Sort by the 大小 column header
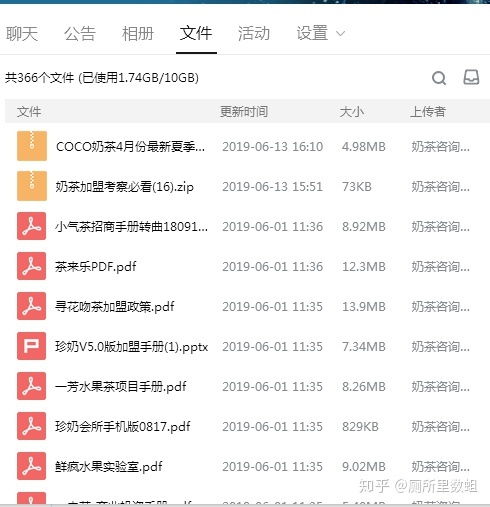The width and height of the screenshot is (490, 507). click(x=352, y=112)
